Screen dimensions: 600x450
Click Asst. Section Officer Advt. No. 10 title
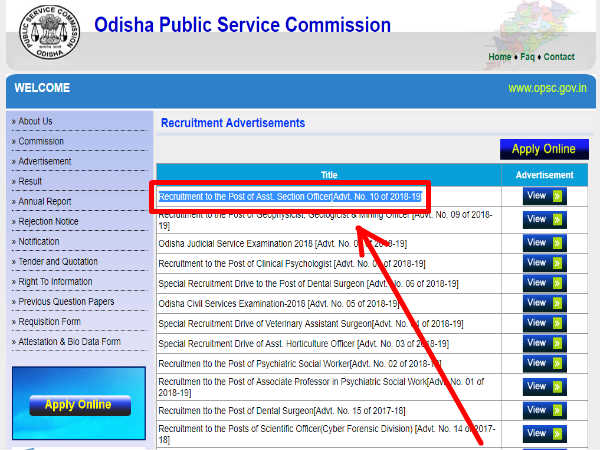pos(290,197)
